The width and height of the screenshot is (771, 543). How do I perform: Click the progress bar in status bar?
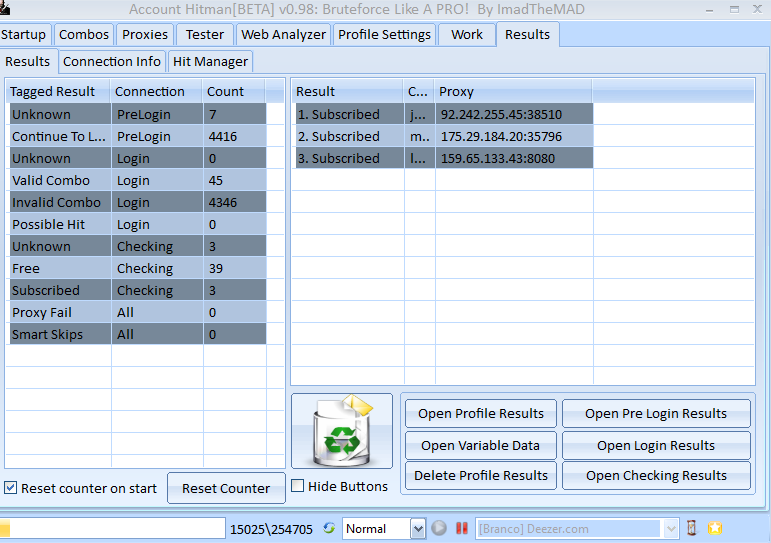113,528
